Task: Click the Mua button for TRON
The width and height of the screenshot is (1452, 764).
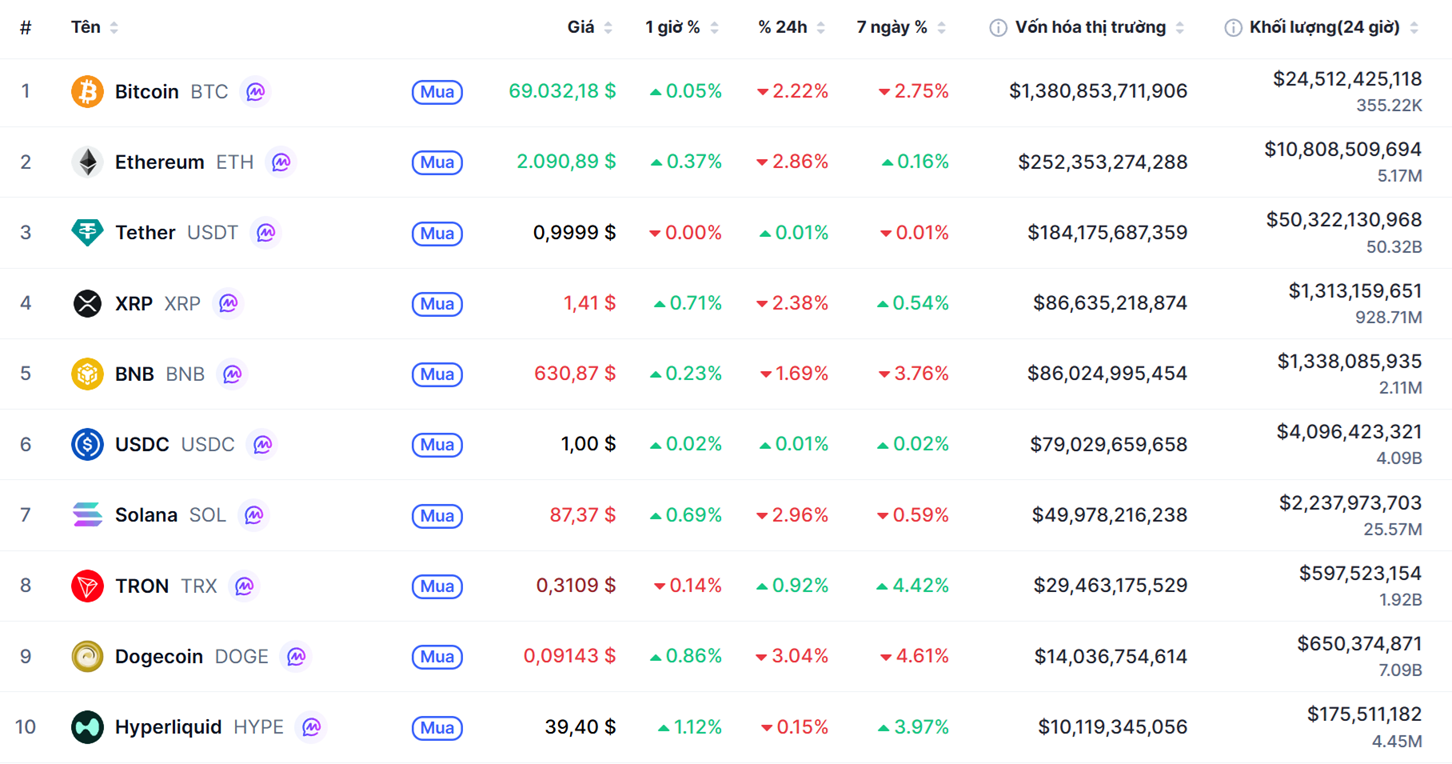Action: tap(437, 586)
